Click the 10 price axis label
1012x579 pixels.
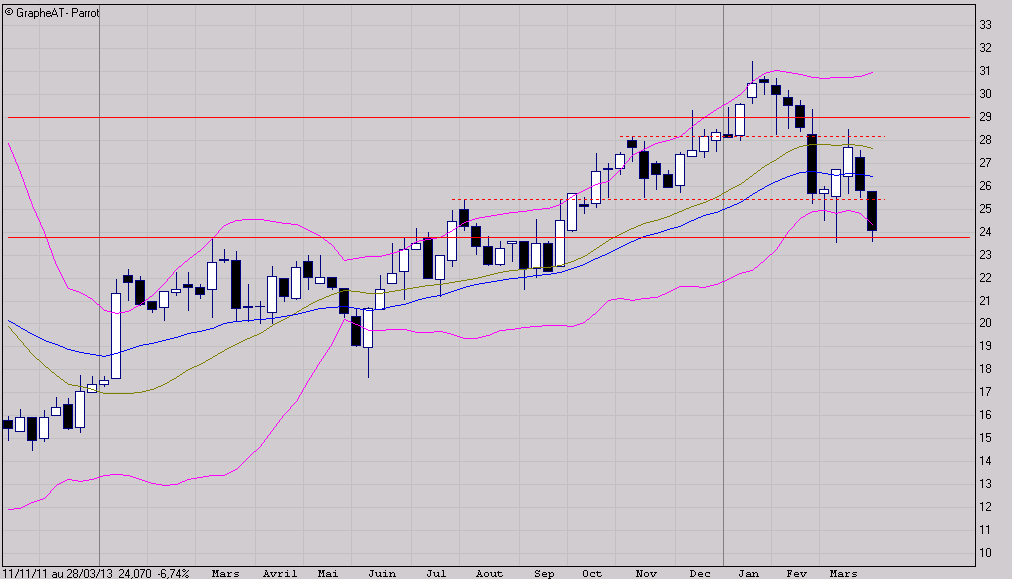coord(986,553)
